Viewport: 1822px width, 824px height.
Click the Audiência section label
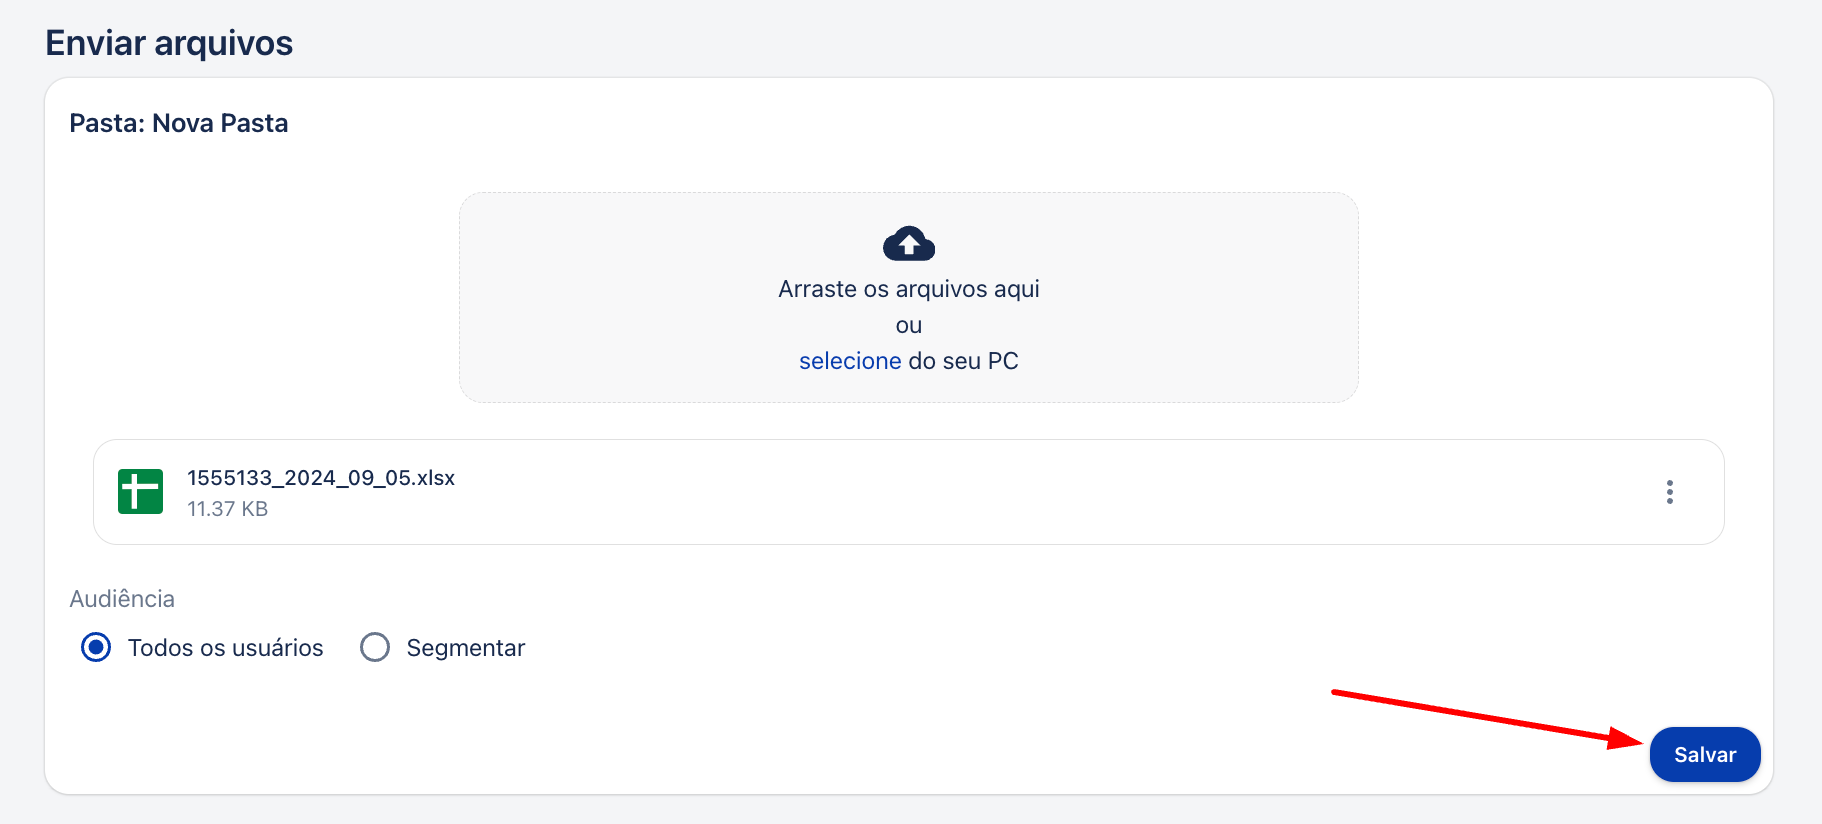[122, 599]
